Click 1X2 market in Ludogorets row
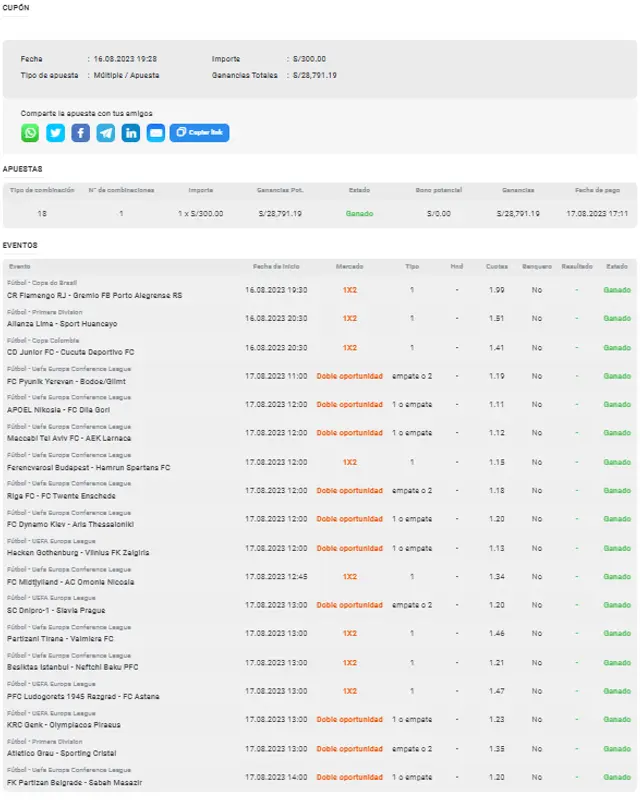 350,691
